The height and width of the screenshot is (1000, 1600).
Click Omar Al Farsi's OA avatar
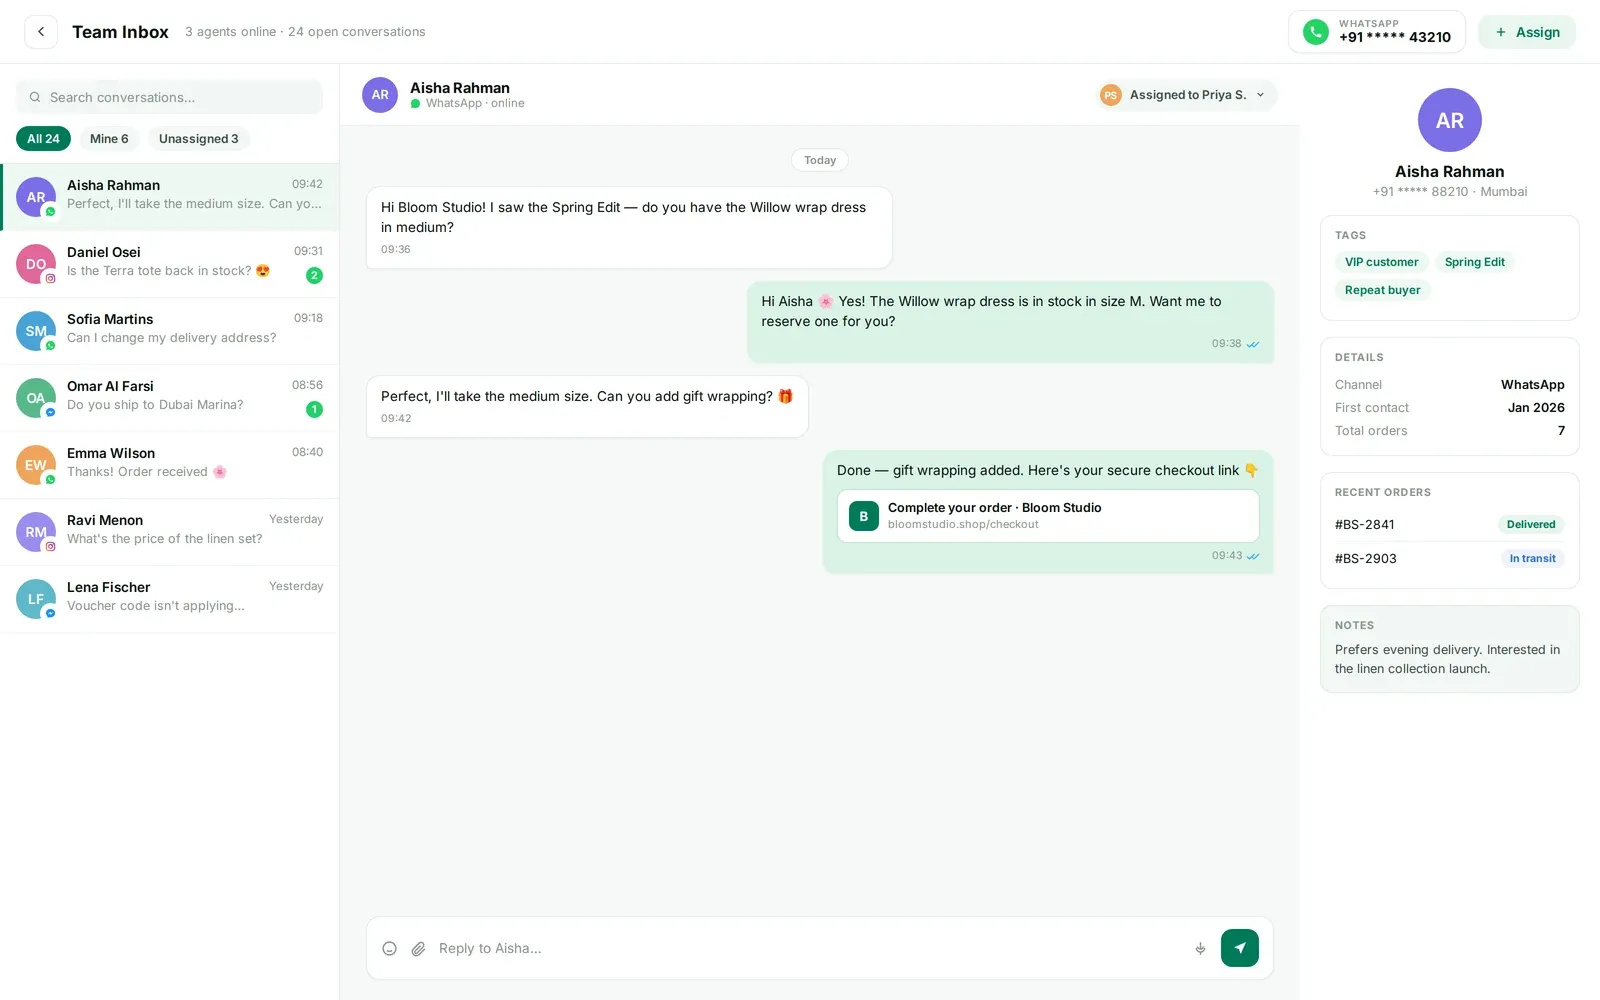click(36, 398)
